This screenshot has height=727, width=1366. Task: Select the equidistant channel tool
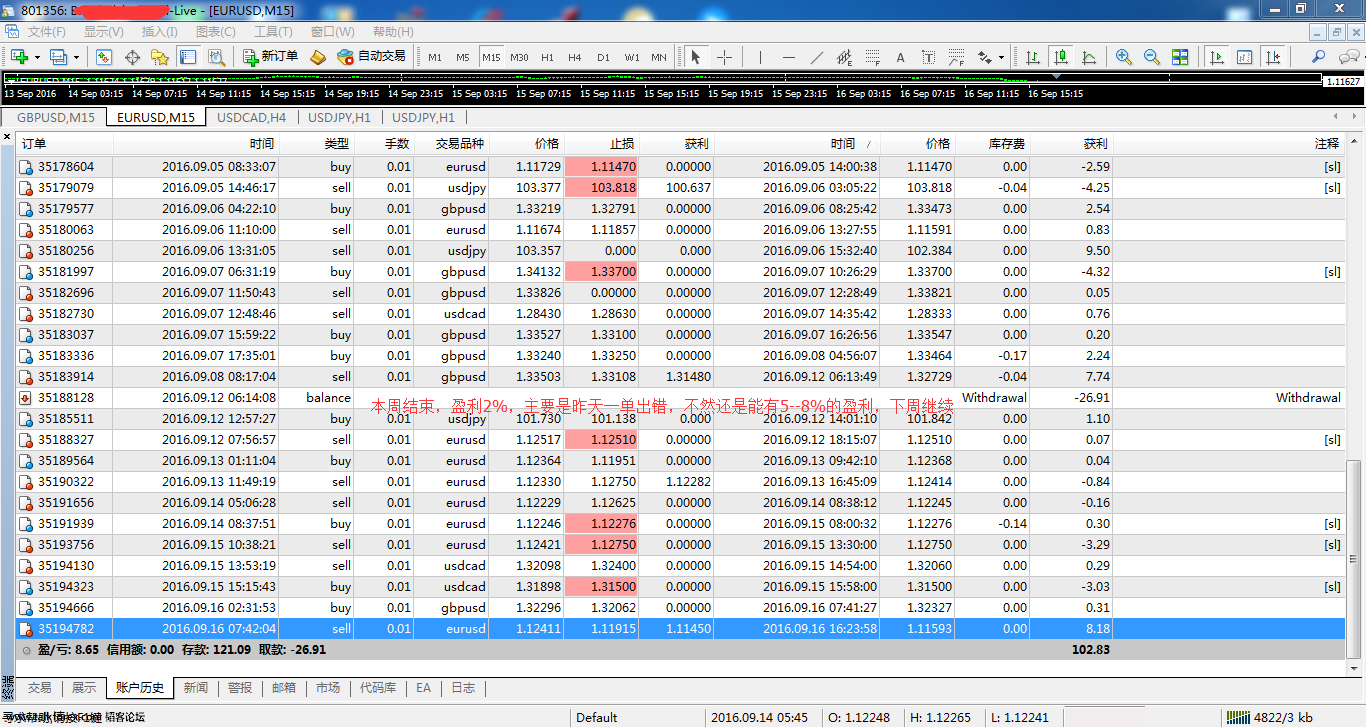pos(844,57)
